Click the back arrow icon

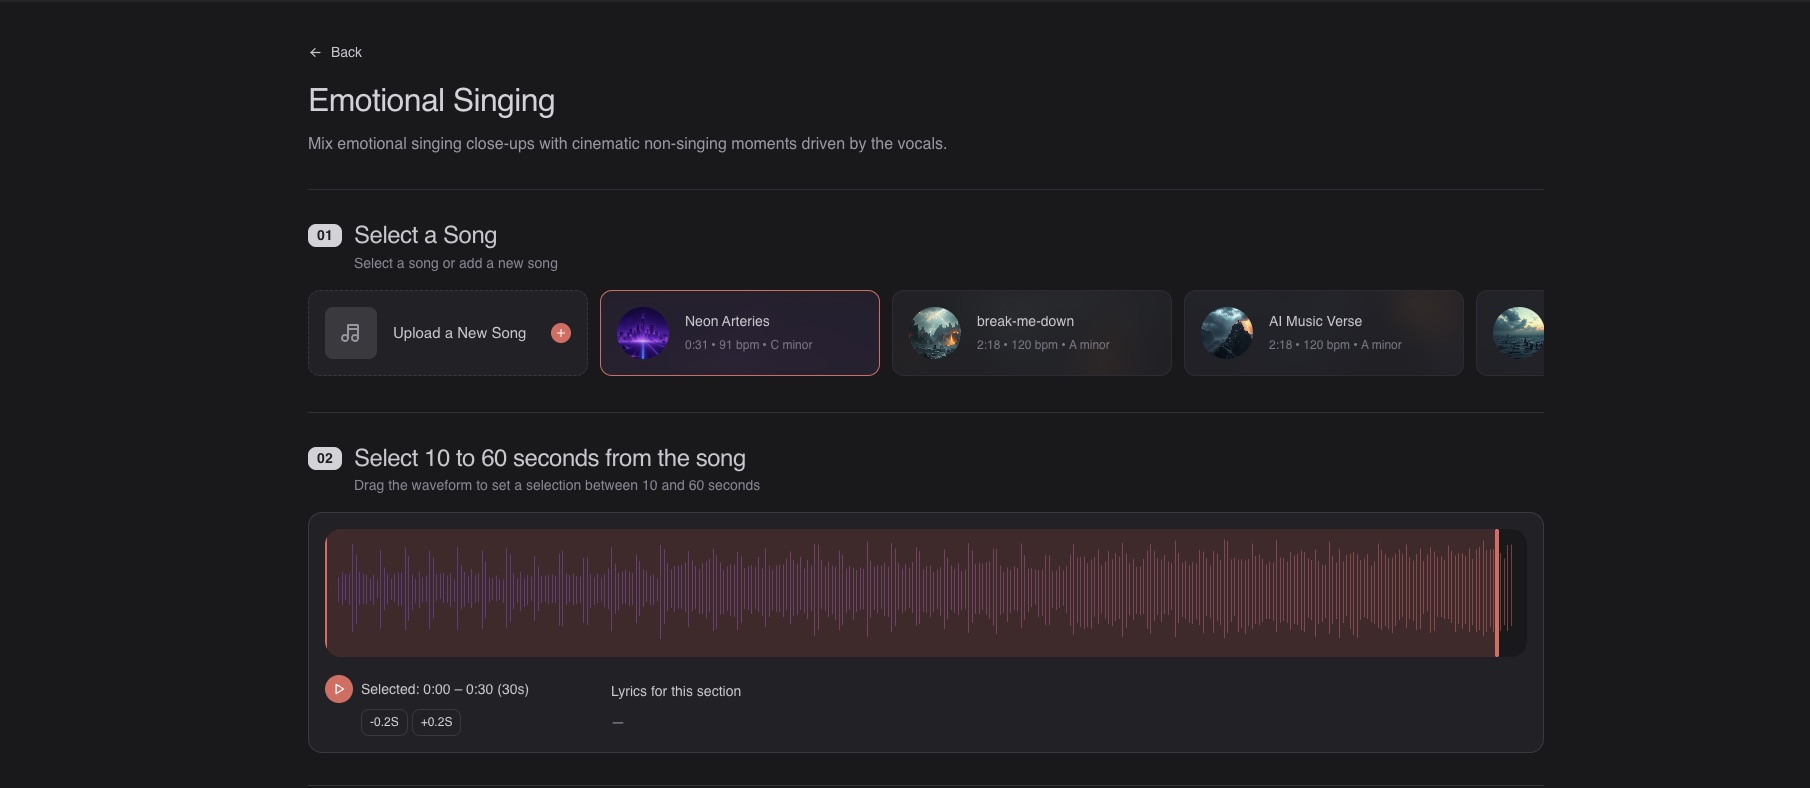click(x=315, y=52)
